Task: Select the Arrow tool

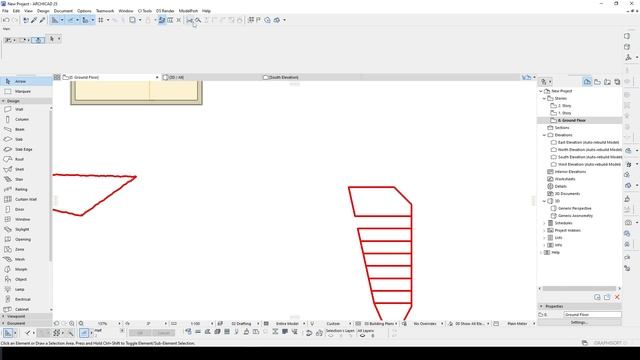Action: tap(26, 81)
